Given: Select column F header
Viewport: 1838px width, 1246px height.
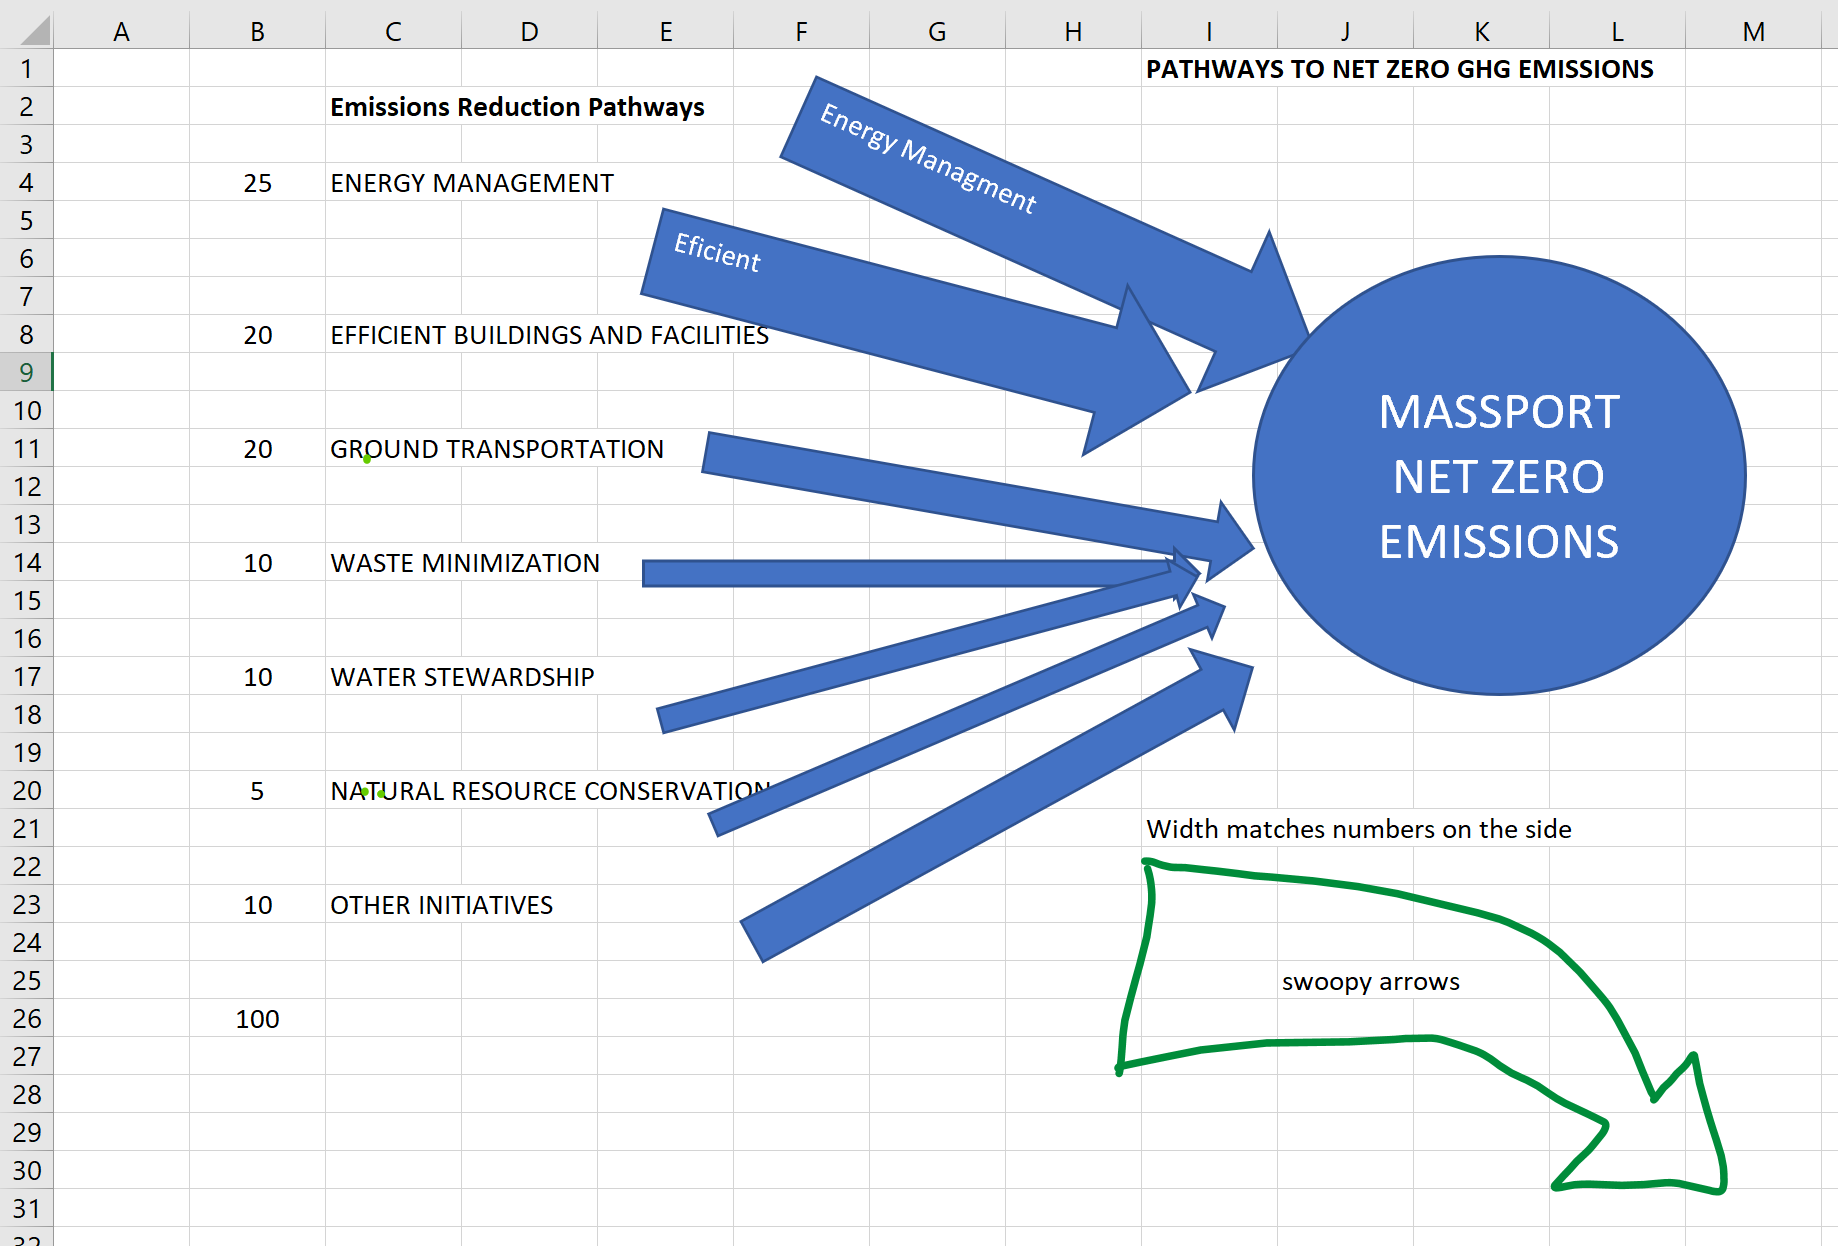Looking at the screenshot, I should click(801, 32).
